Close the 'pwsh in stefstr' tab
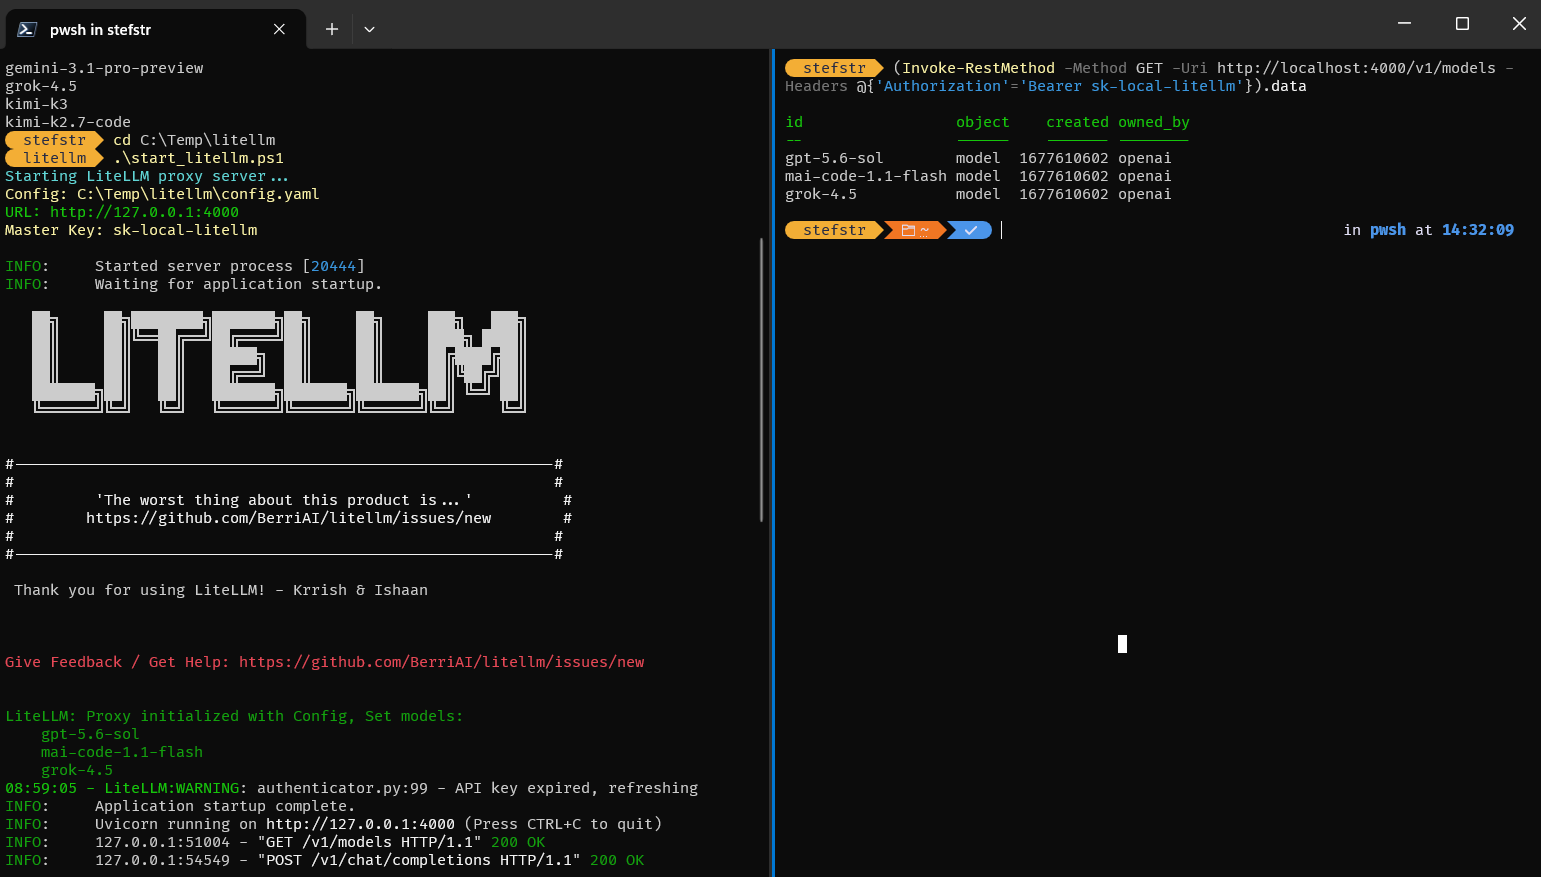This screenshot has height=877, width=1541. pos(279,29)
